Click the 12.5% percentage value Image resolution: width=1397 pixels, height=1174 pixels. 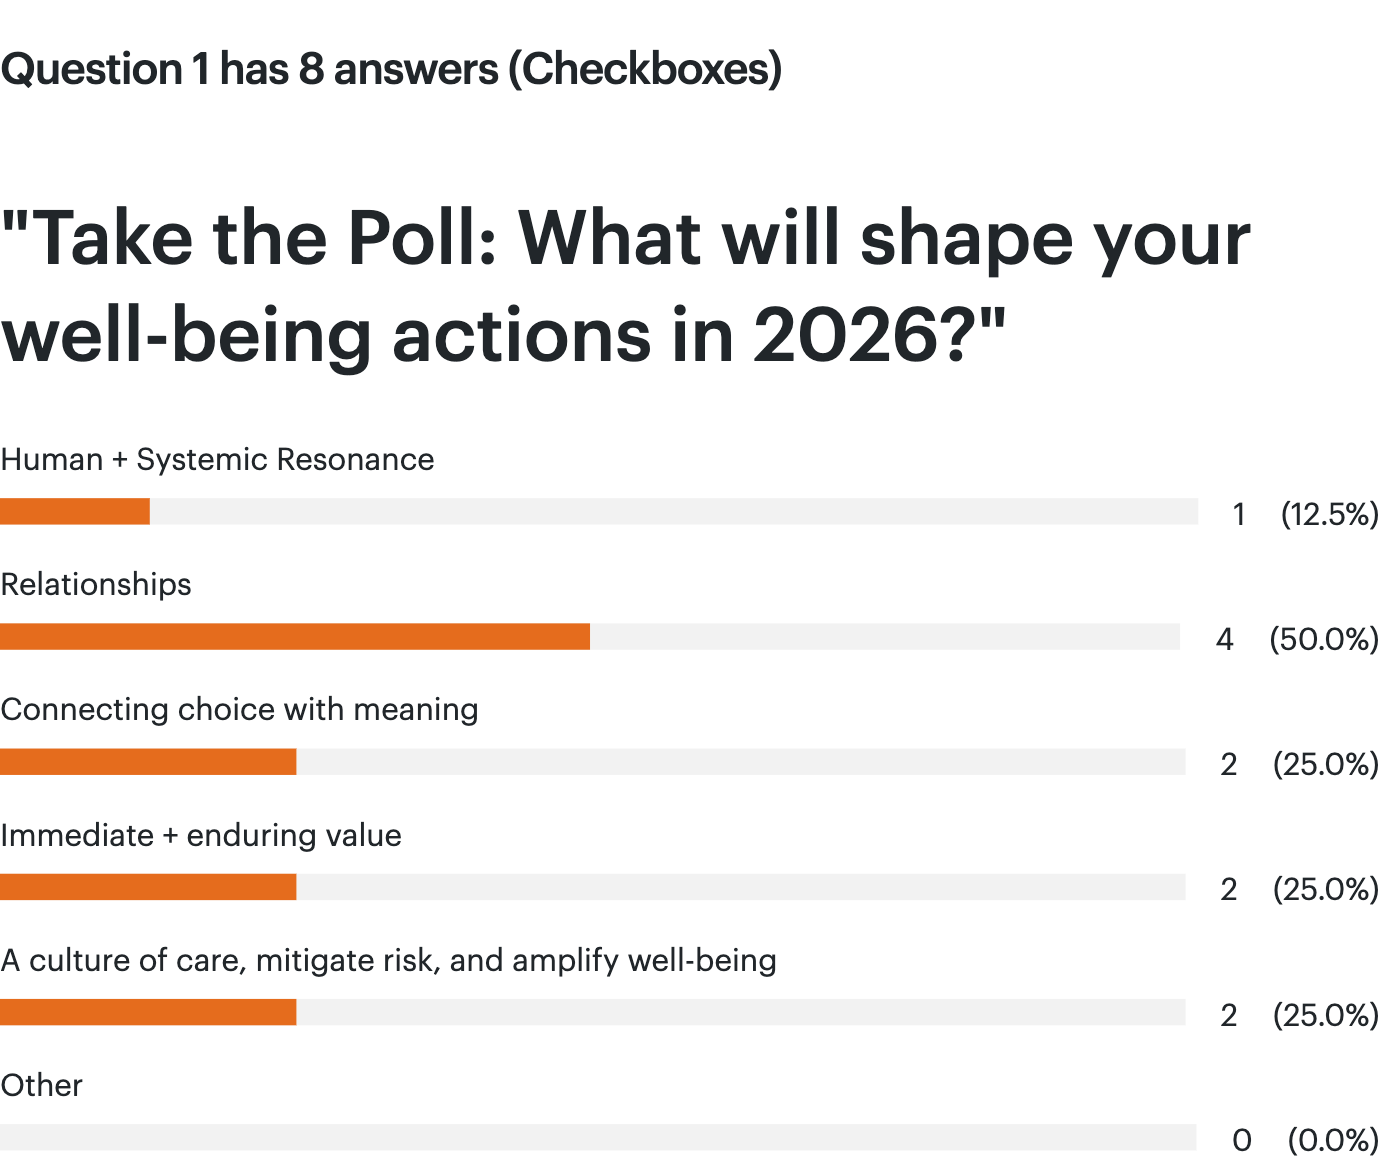click(1329, 514)
